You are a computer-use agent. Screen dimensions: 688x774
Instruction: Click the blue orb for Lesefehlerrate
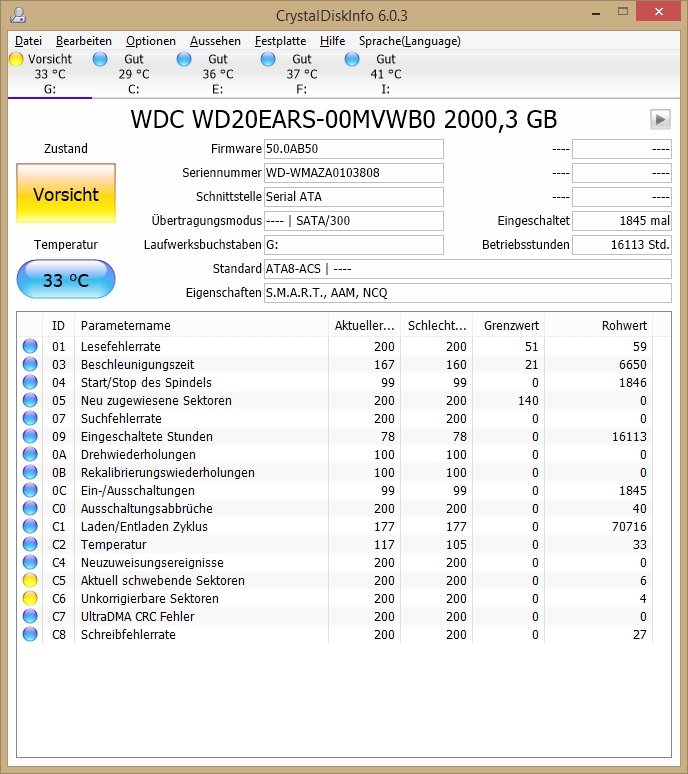30,346
